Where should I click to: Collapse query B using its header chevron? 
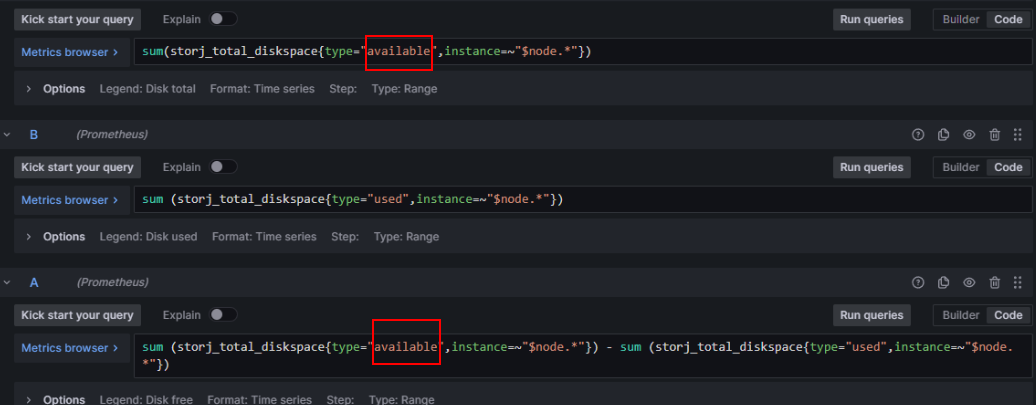pos(8,135)
